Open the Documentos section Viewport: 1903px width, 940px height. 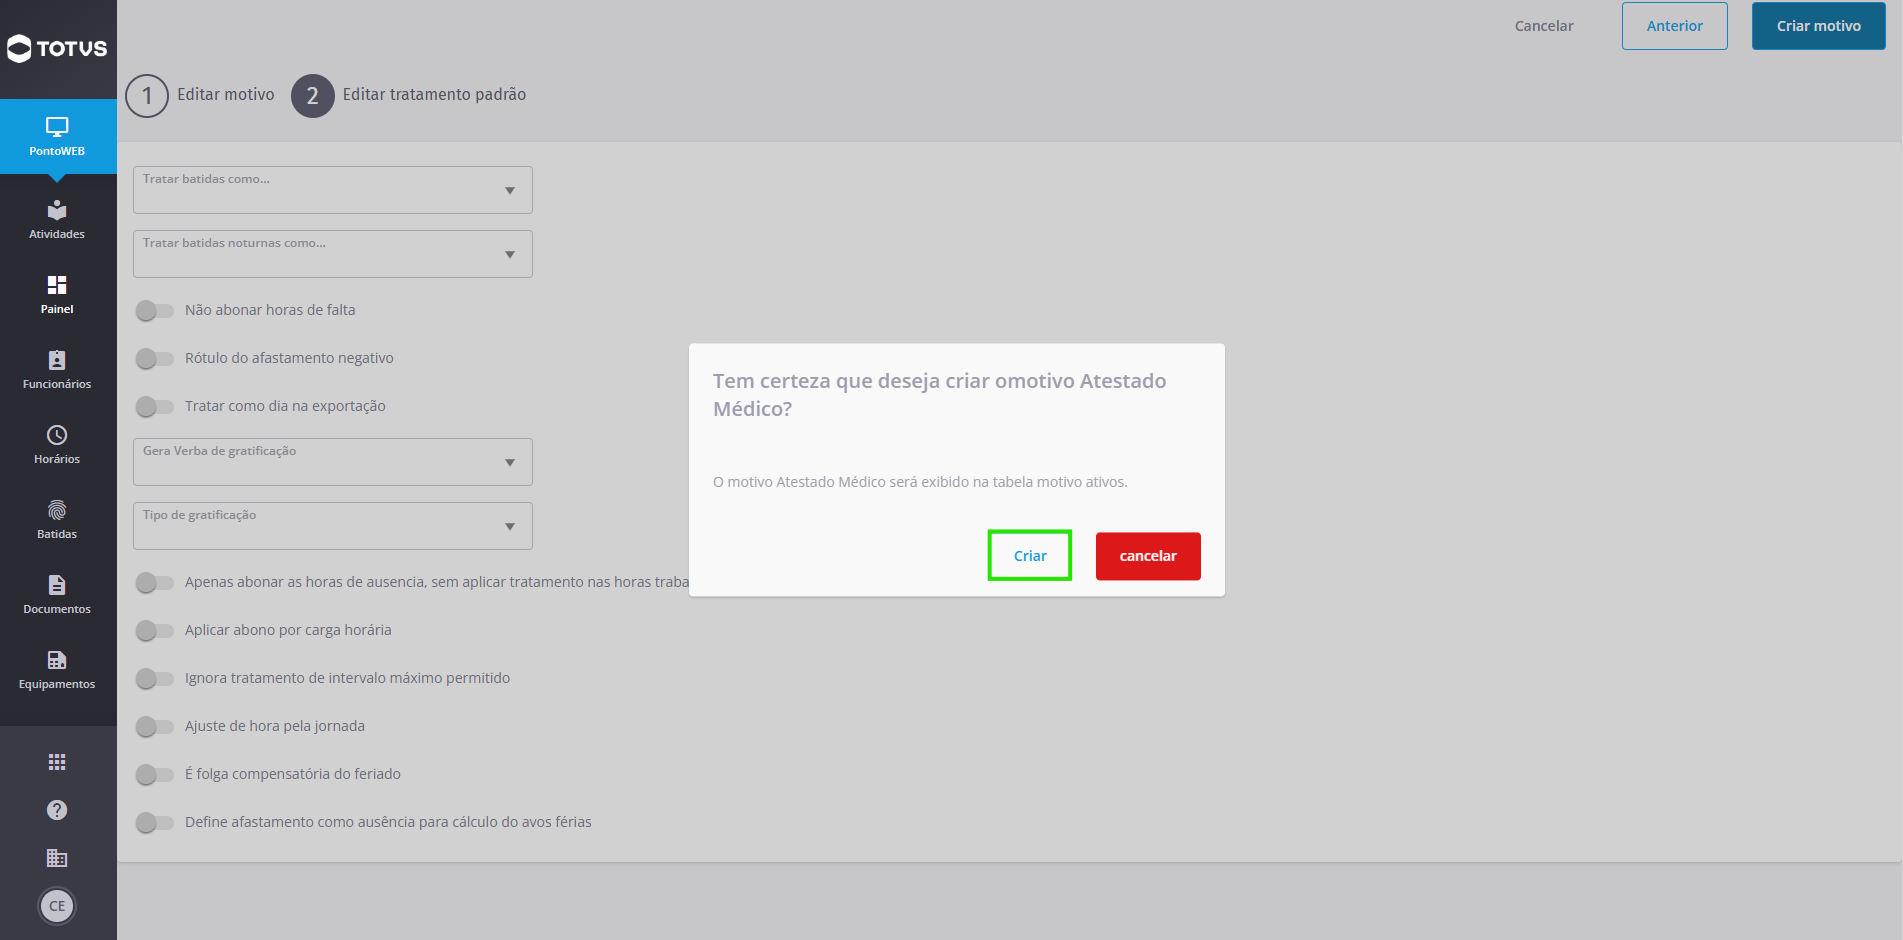pyautogui.click(x=57, y=595)
